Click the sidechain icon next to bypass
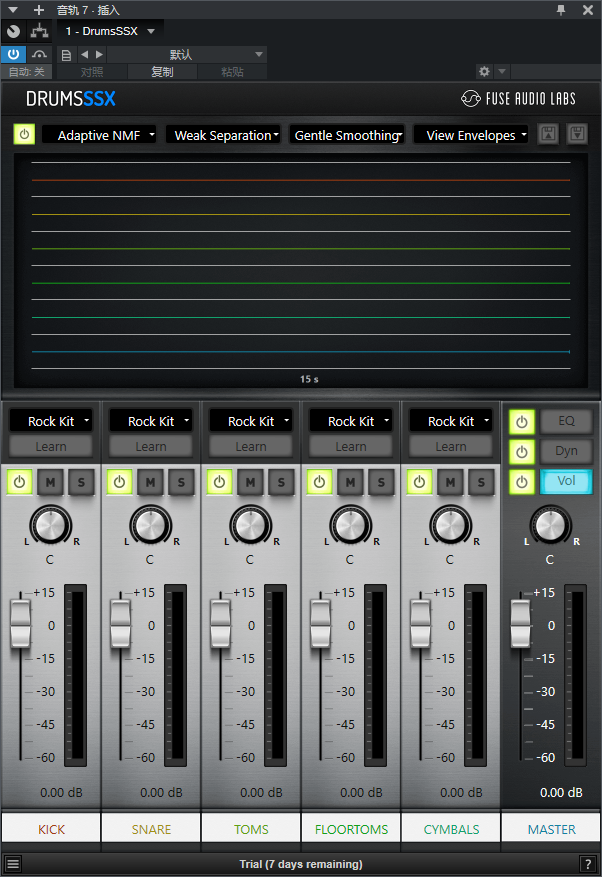The image size is (602, 877). pyautogui.click(x=39, y=54)
